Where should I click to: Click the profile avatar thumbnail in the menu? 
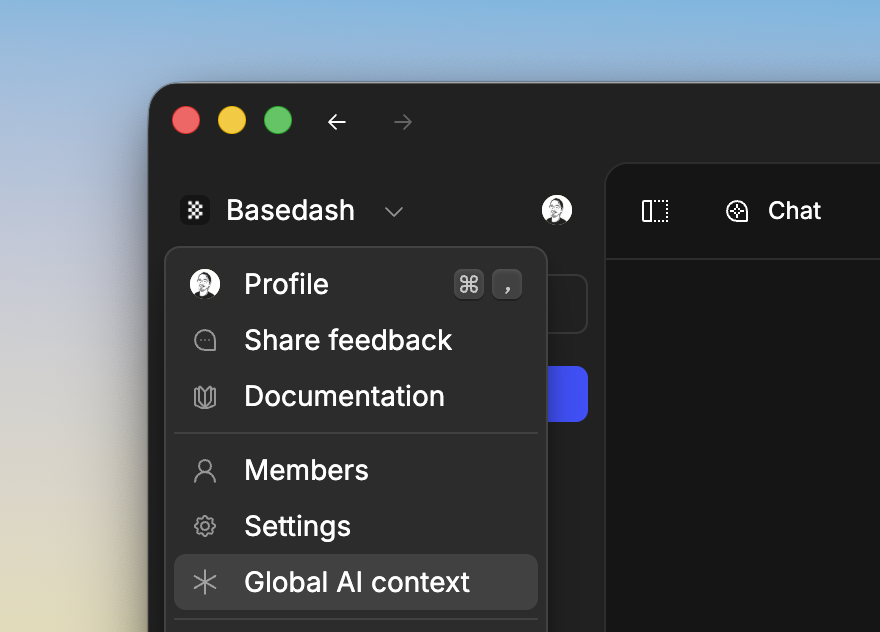point(205,283)
